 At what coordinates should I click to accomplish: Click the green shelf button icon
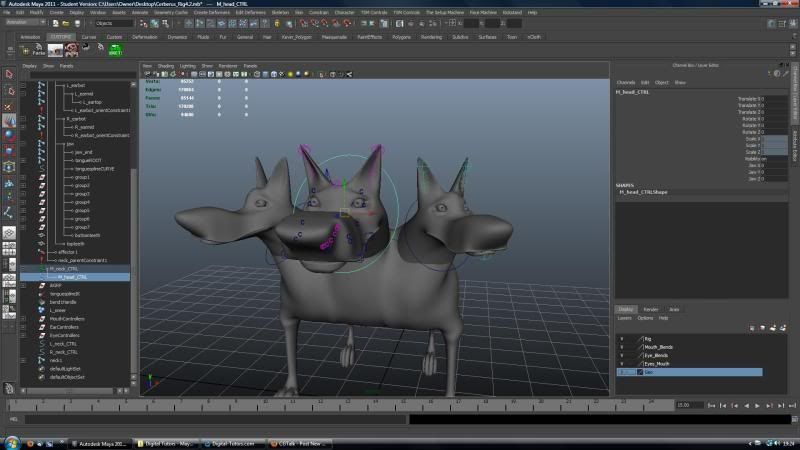(x=115, y=51)
